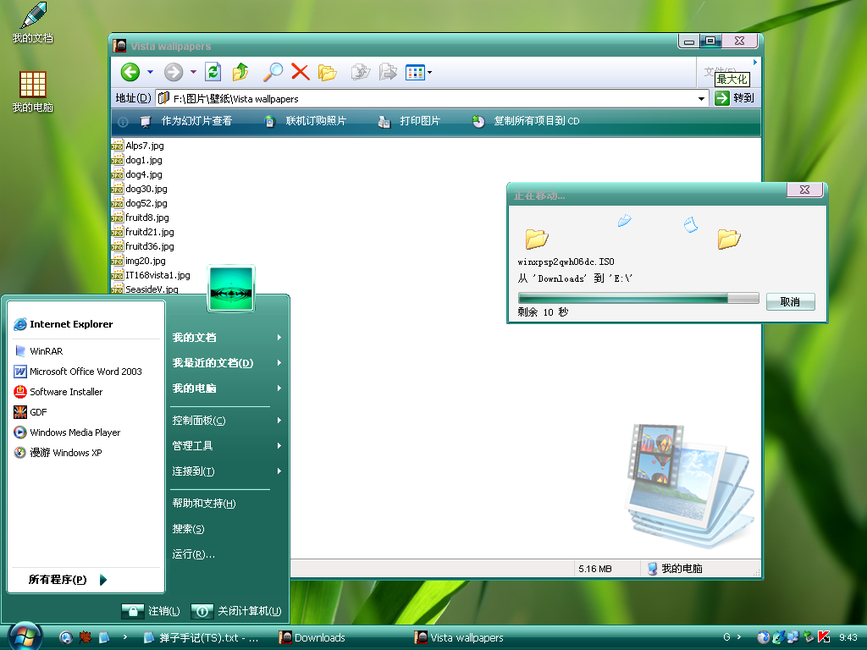Select file dog1.jpg

[137, 160]
